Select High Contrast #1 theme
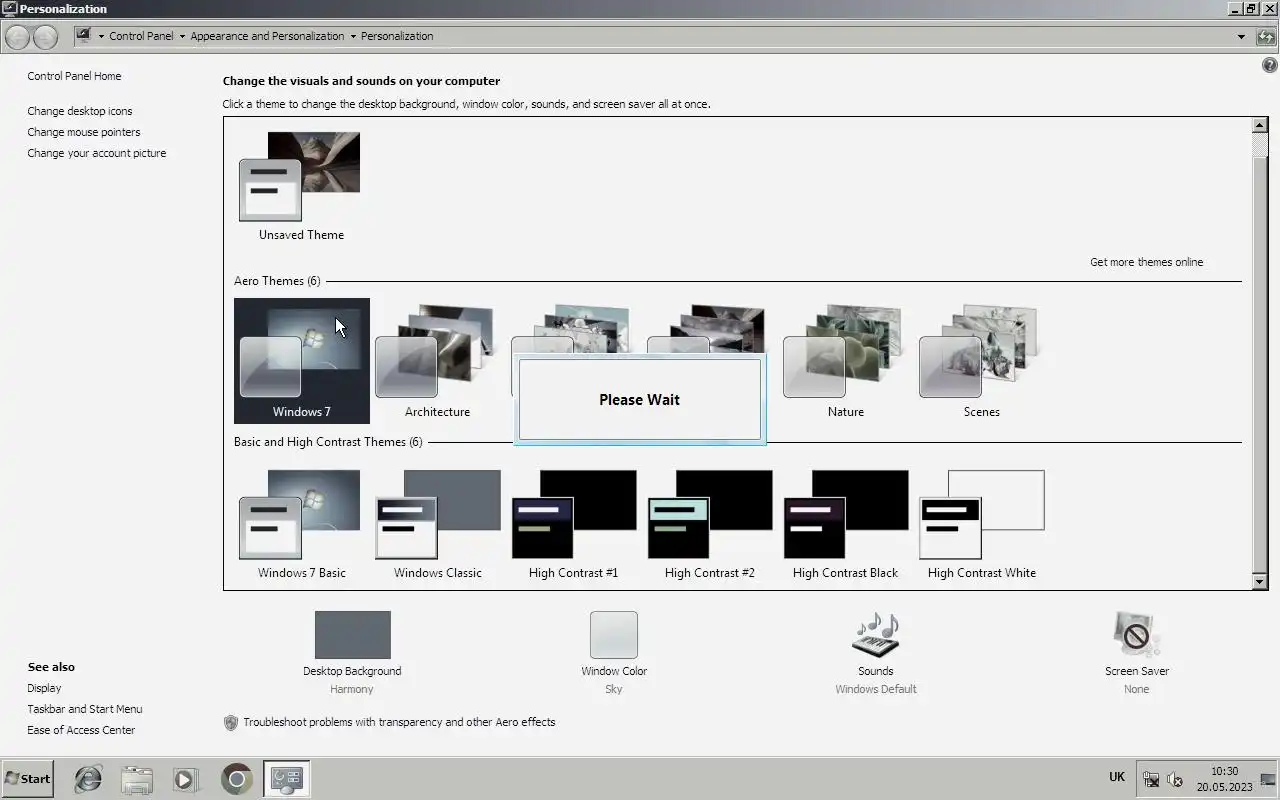 tap(573, 524)
